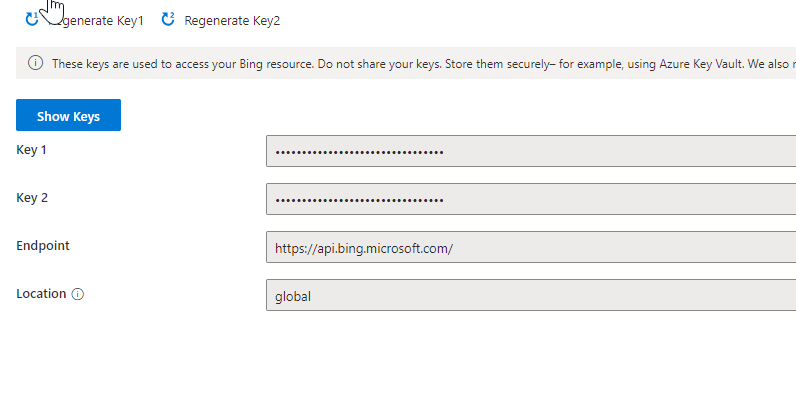Image resolution: width=796 pixels, height=417 pixels.
Task: Click the 'global' location value text
Action: click(x=294, y=295)
